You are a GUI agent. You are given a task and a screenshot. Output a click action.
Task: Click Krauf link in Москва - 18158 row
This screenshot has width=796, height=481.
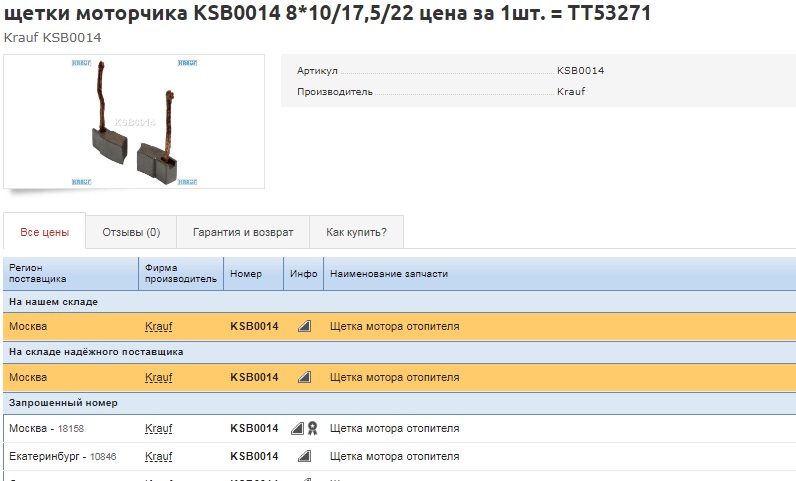(x=158, y=429)
